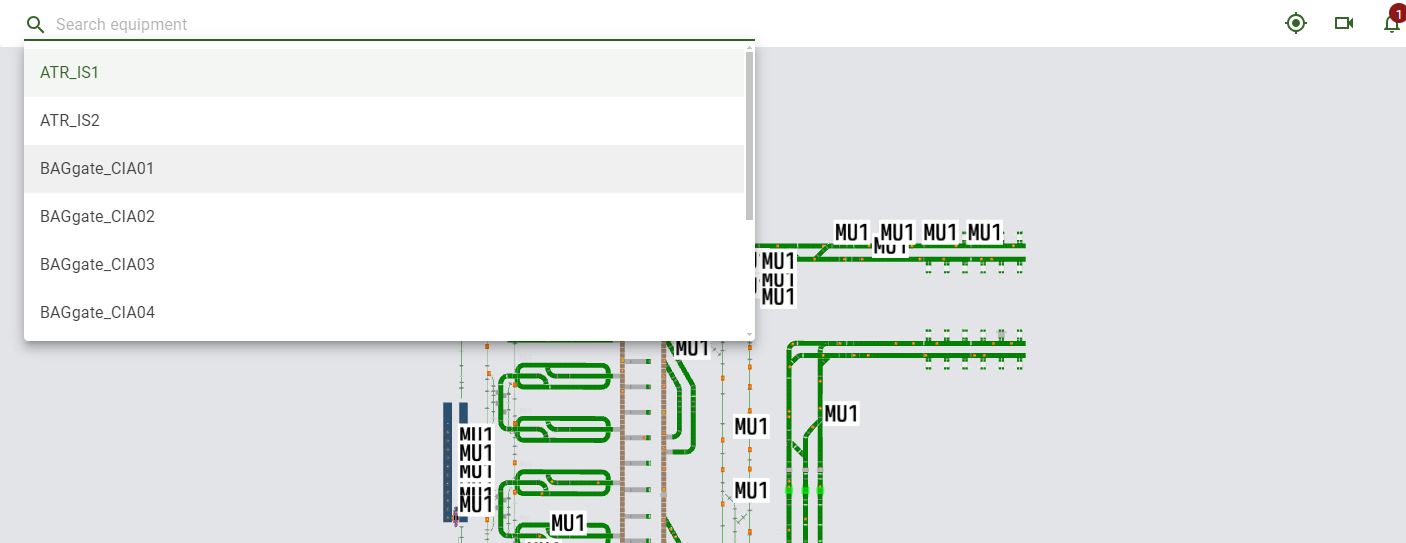This screenshot has width=1406, height=543.
Task: Click MU1 label beside the right vertical conveyor
Action: [841, 414]
